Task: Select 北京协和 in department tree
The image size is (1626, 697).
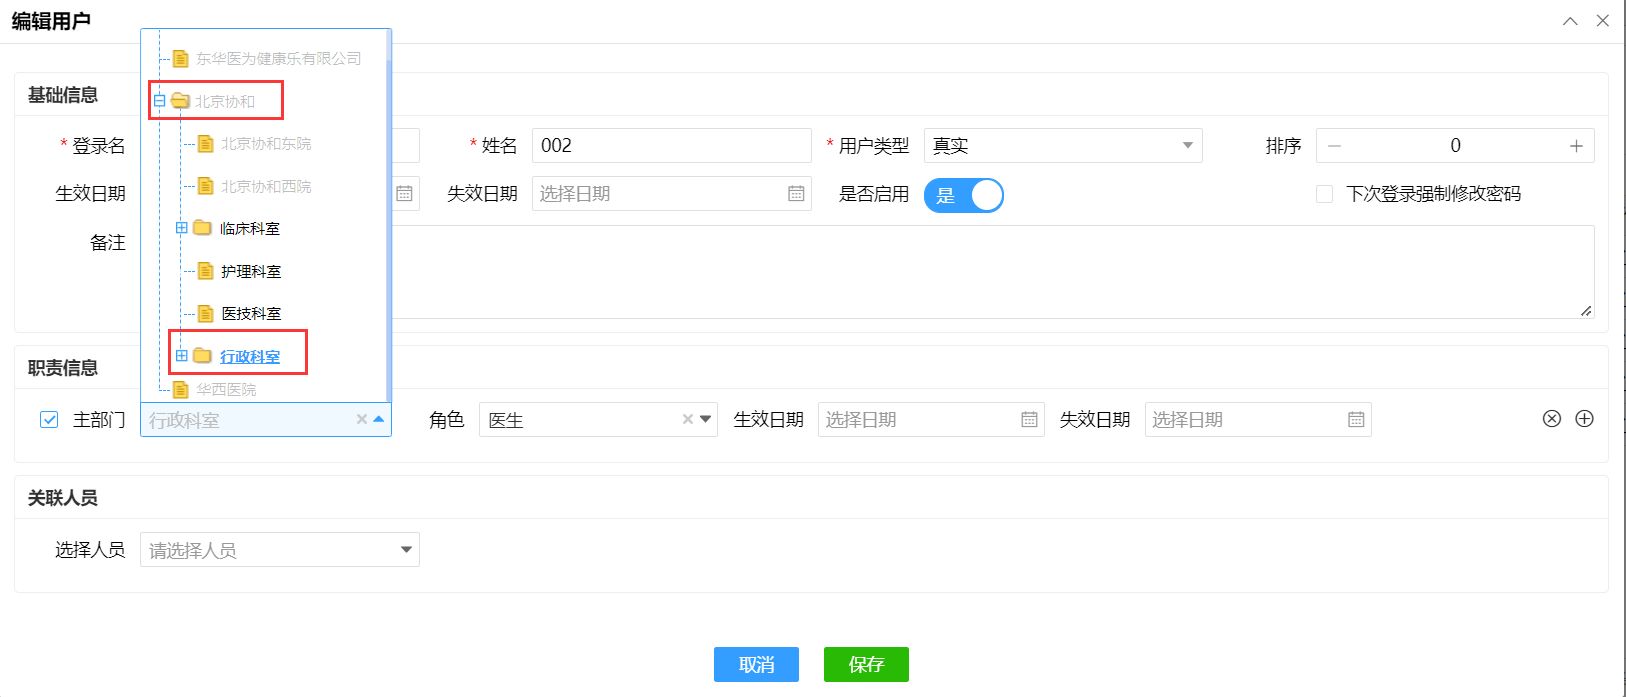Action: pyautogui.click(x=225, y=102)
